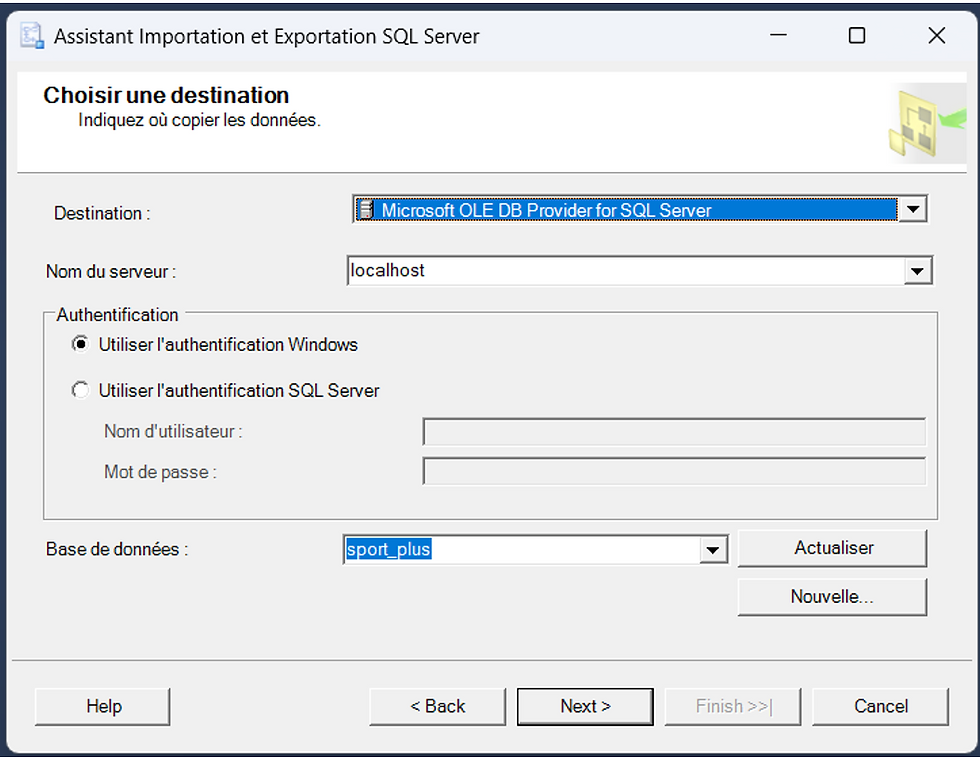This screenshot has height=759, width=980.
Task: Maximize the wizard window
Action: (857, 36)
